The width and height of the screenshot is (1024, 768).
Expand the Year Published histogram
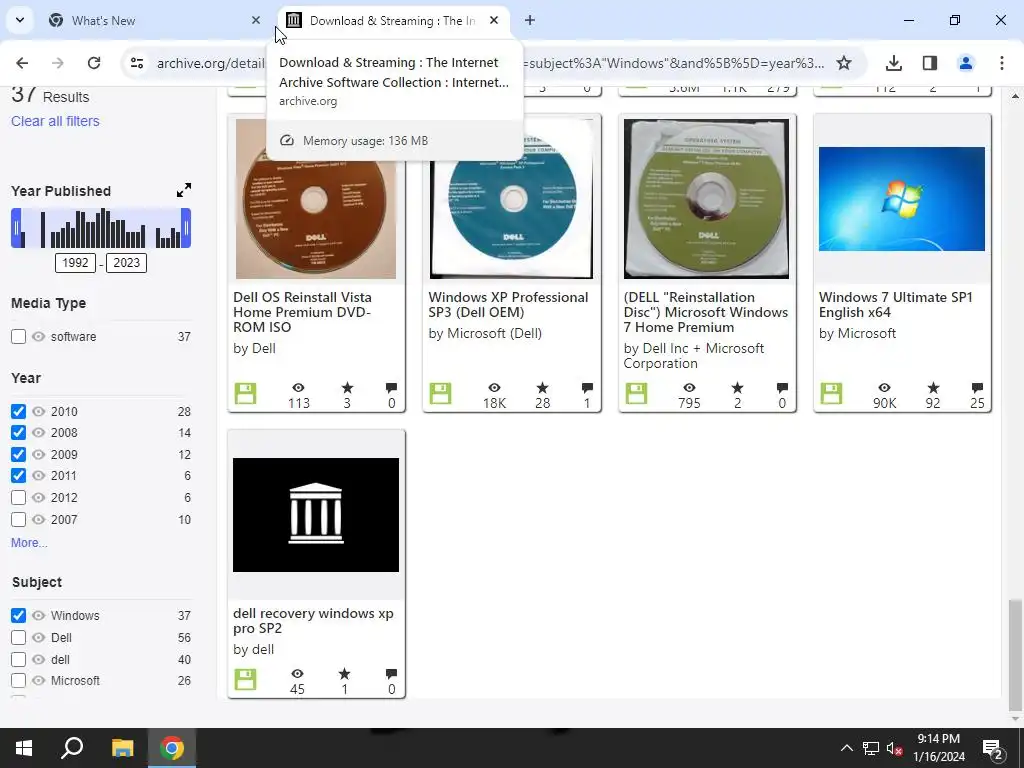click(x=184, y=190)
